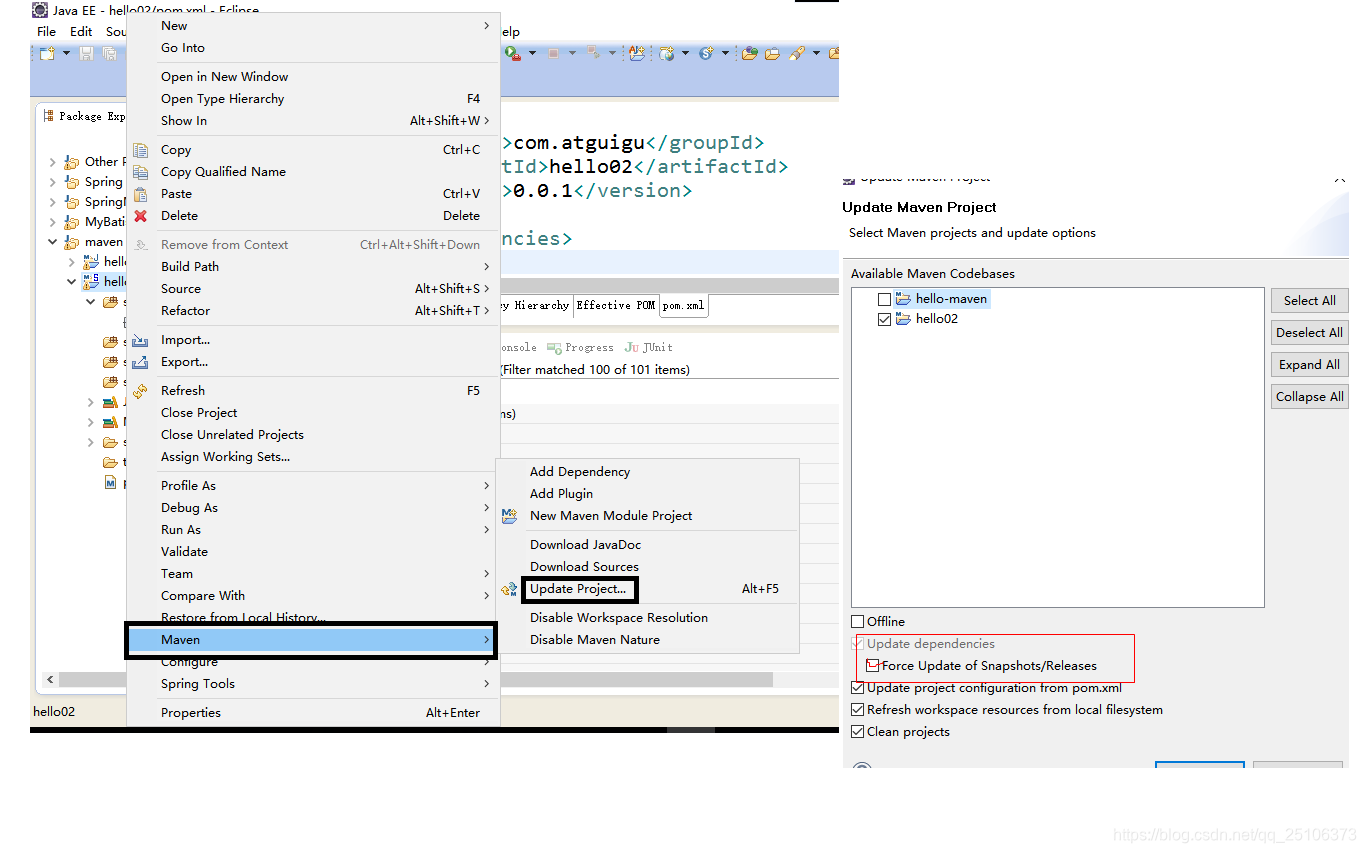Image resolution: width=1366 pixels, height=853 pixels.
Task: Open the Edit menu in menu bar
Action: tap(81, 32)
